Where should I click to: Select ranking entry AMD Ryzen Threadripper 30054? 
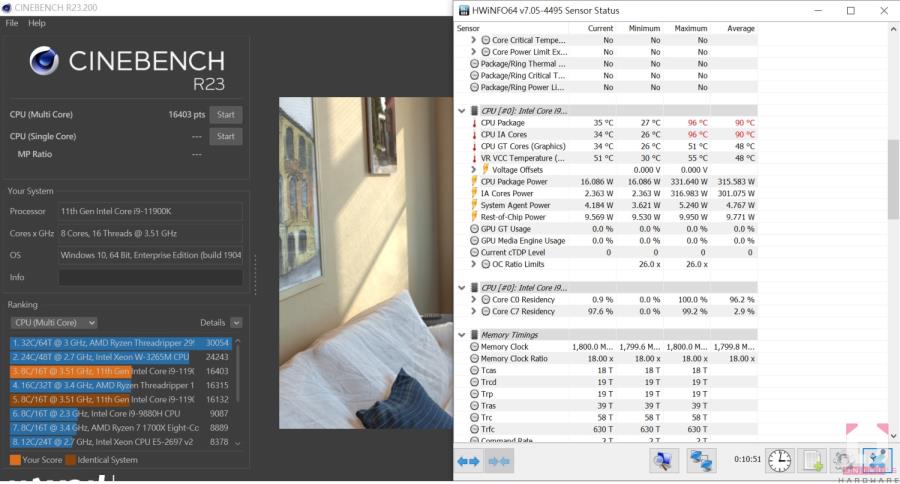coord(121,343)
